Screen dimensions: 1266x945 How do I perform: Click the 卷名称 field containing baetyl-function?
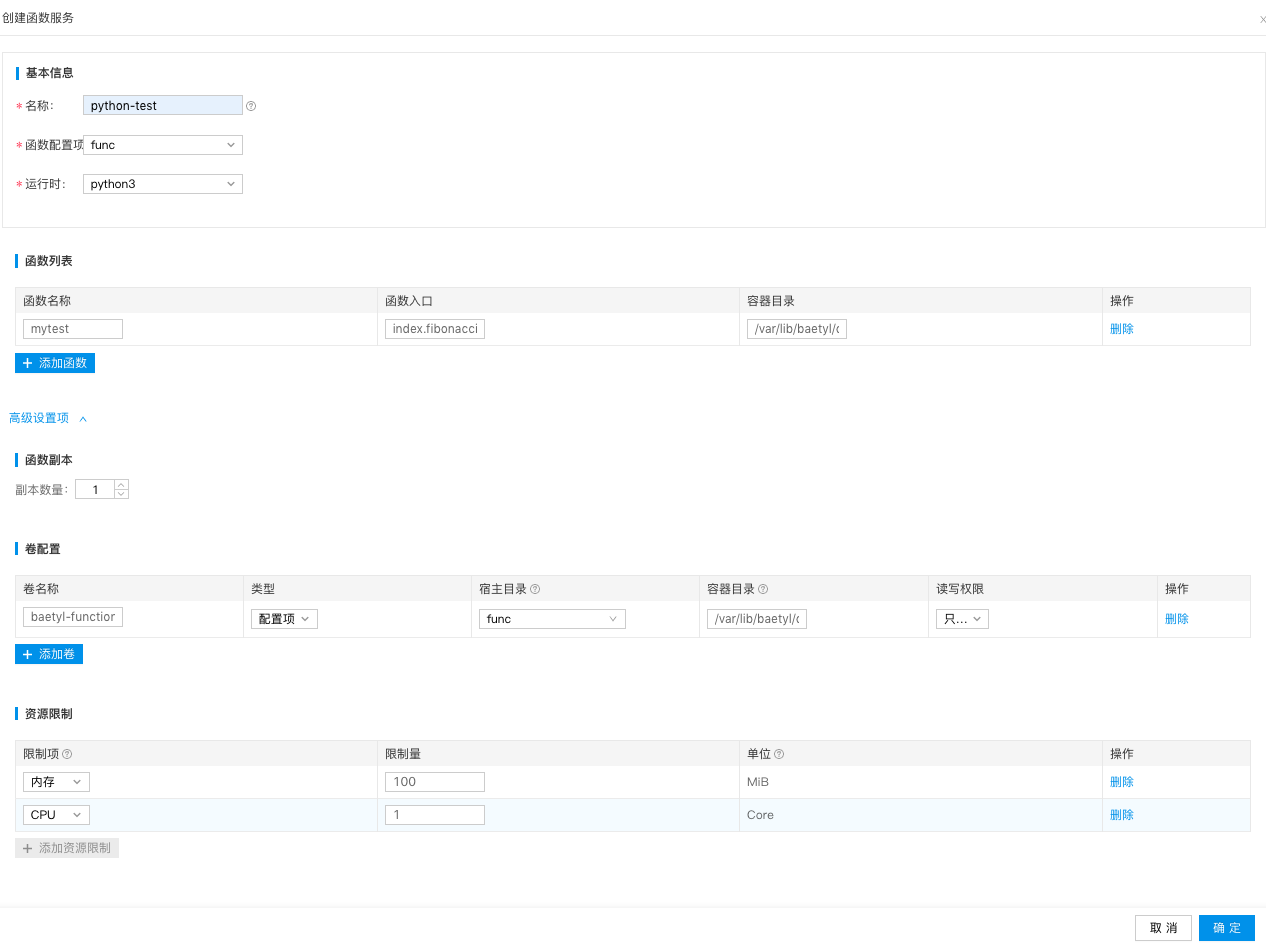click(73, 617)
